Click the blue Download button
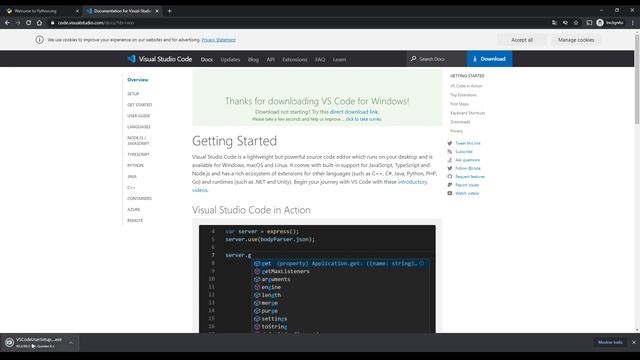 pyautogui.click(x=489, y=59)
